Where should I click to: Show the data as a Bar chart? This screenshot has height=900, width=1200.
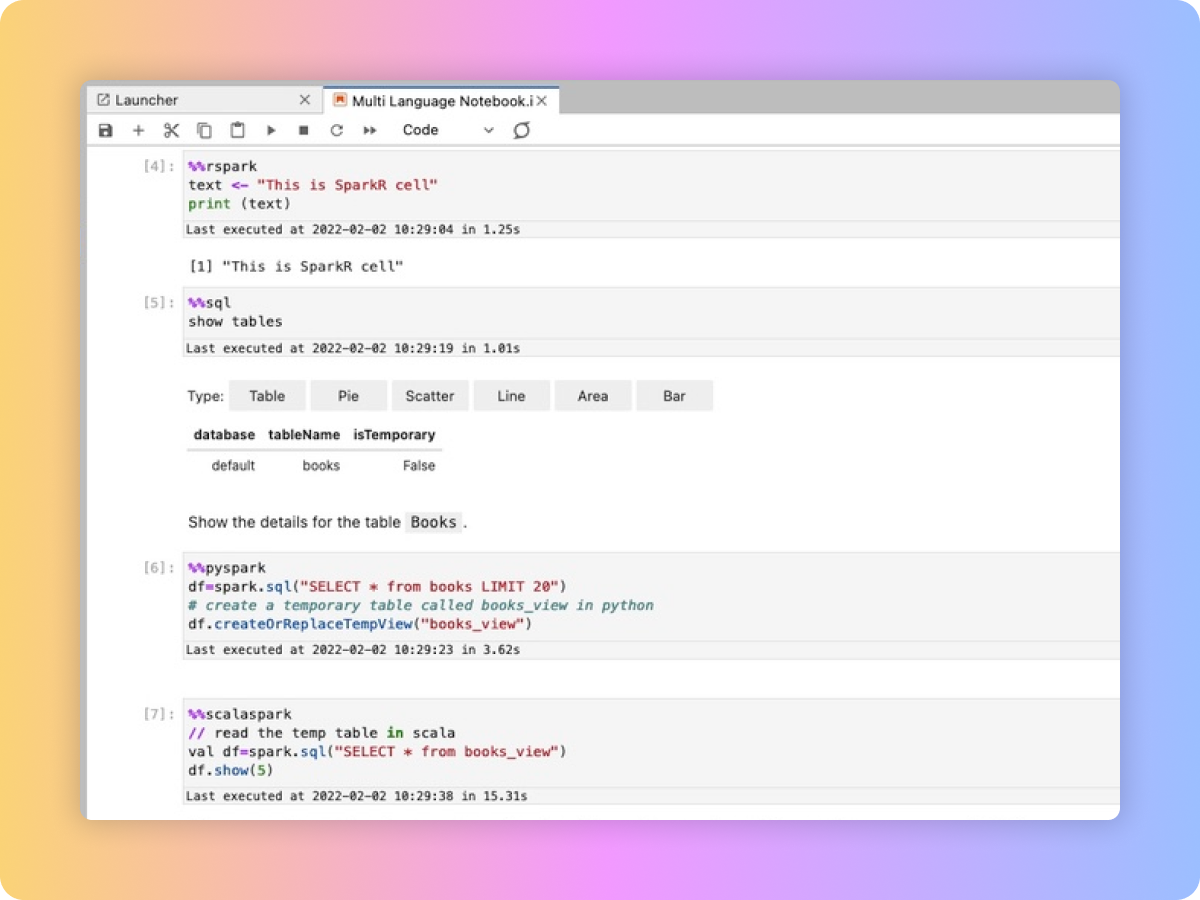(674, 395)
